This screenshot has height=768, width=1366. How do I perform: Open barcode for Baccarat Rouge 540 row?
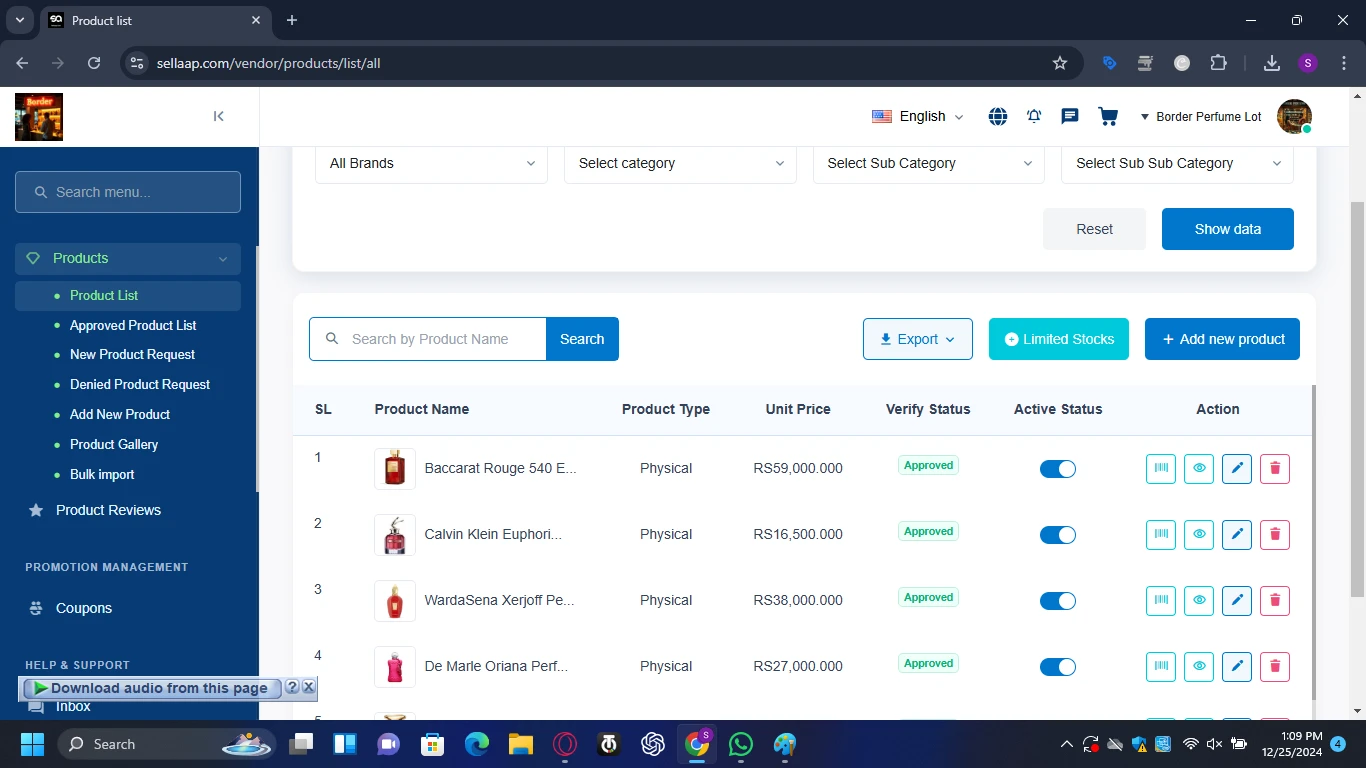1161,468
